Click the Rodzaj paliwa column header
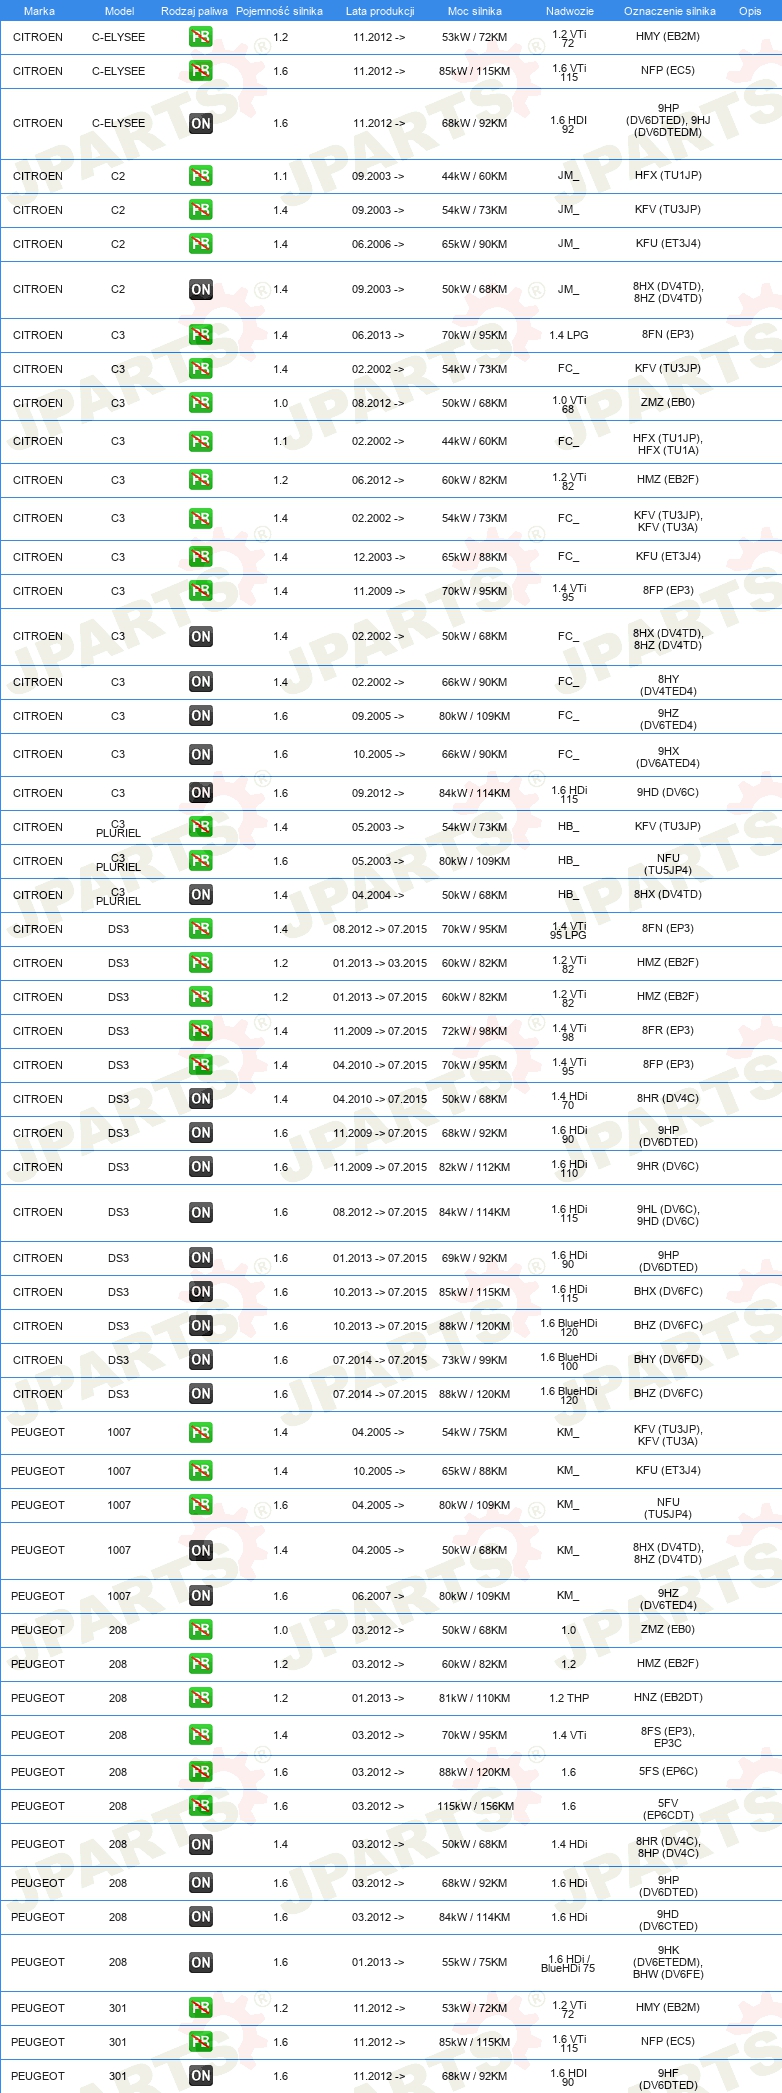 194,11
